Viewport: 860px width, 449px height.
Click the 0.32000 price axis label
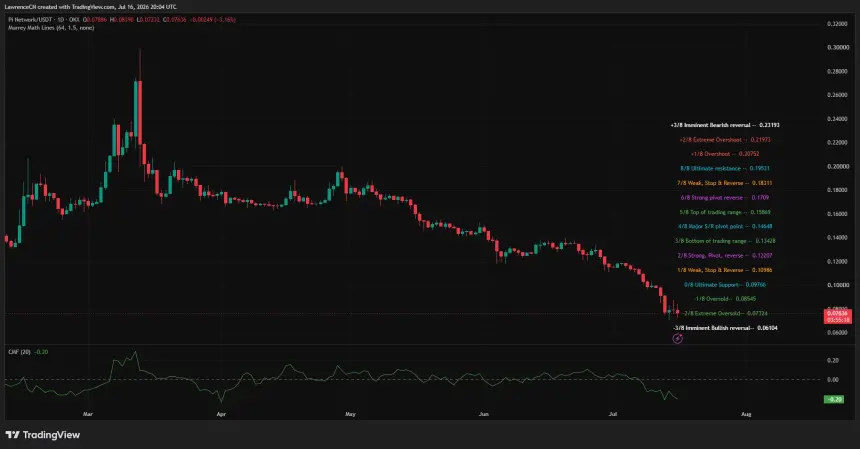coord(837,24)
